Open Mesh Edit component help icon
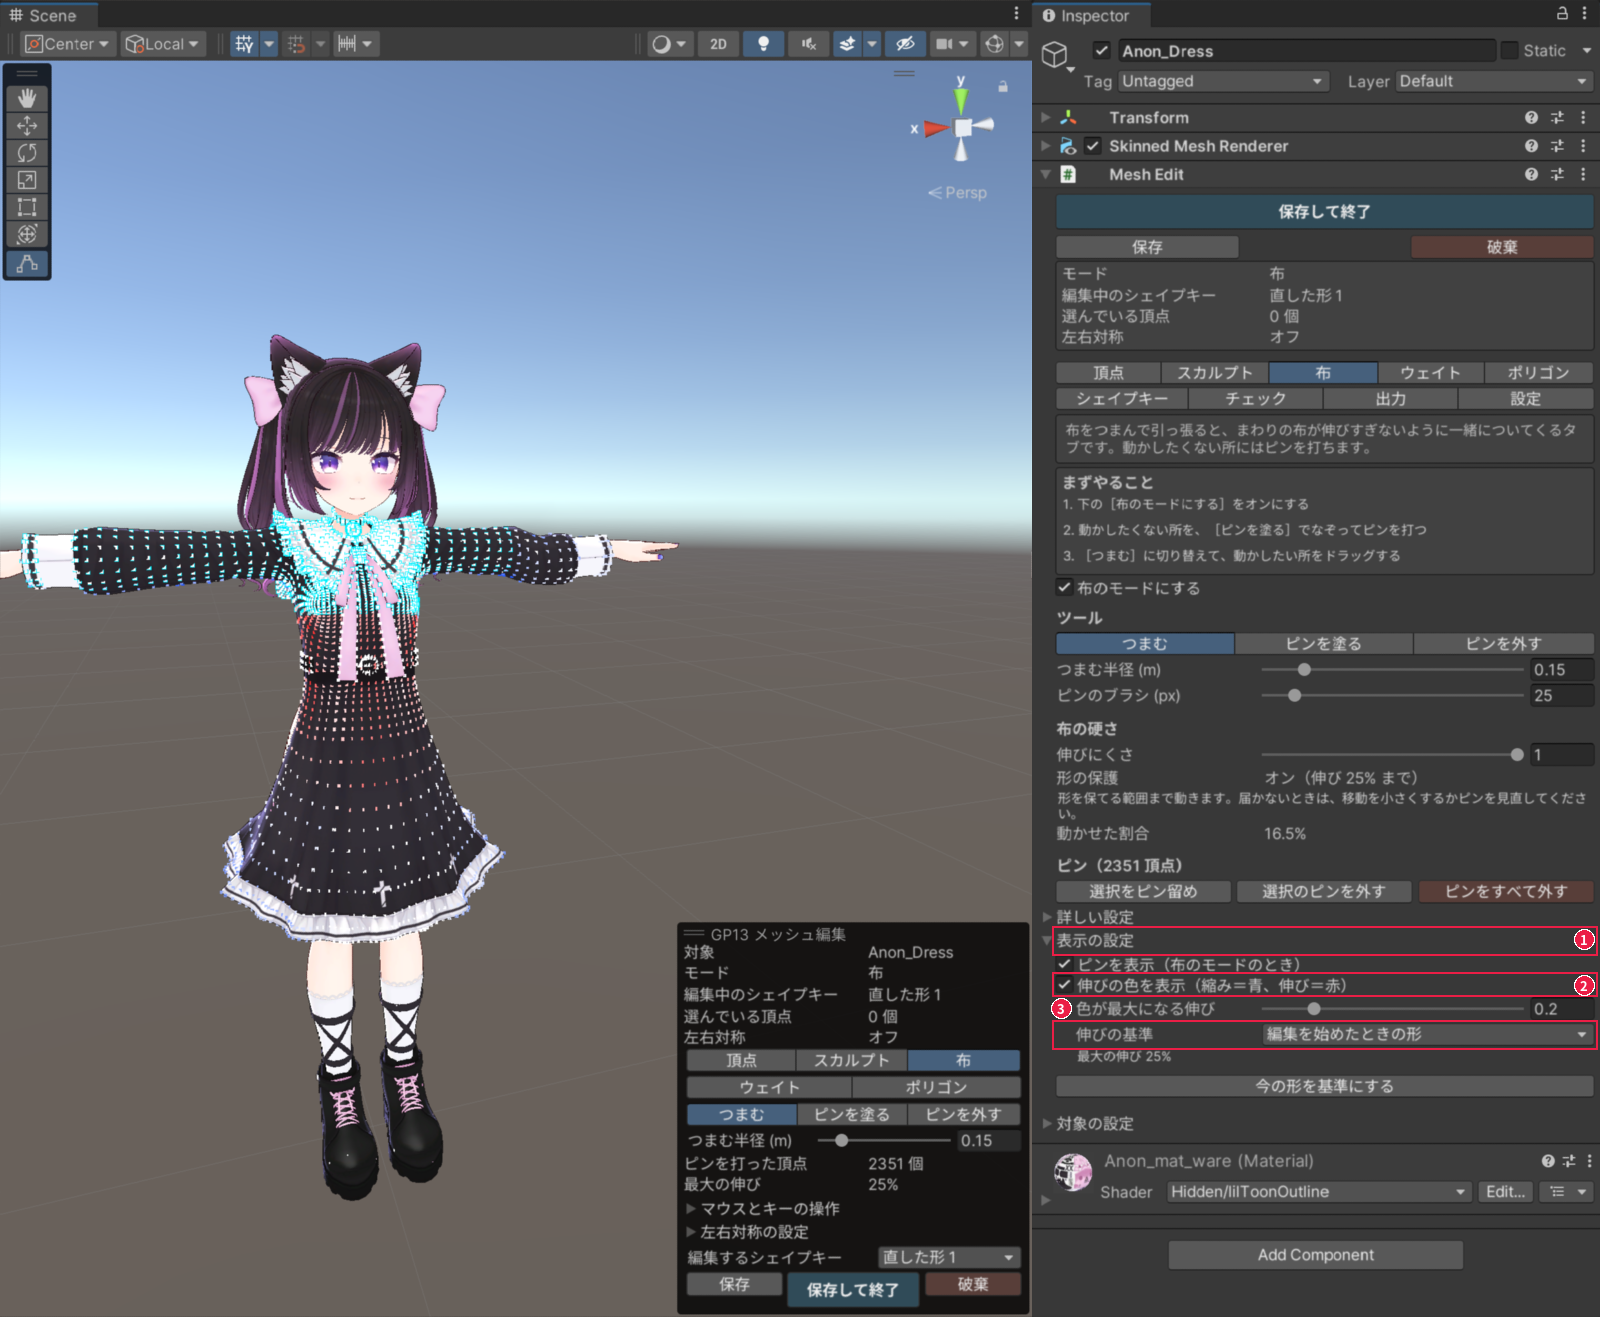 click(x=1531, y=174)
